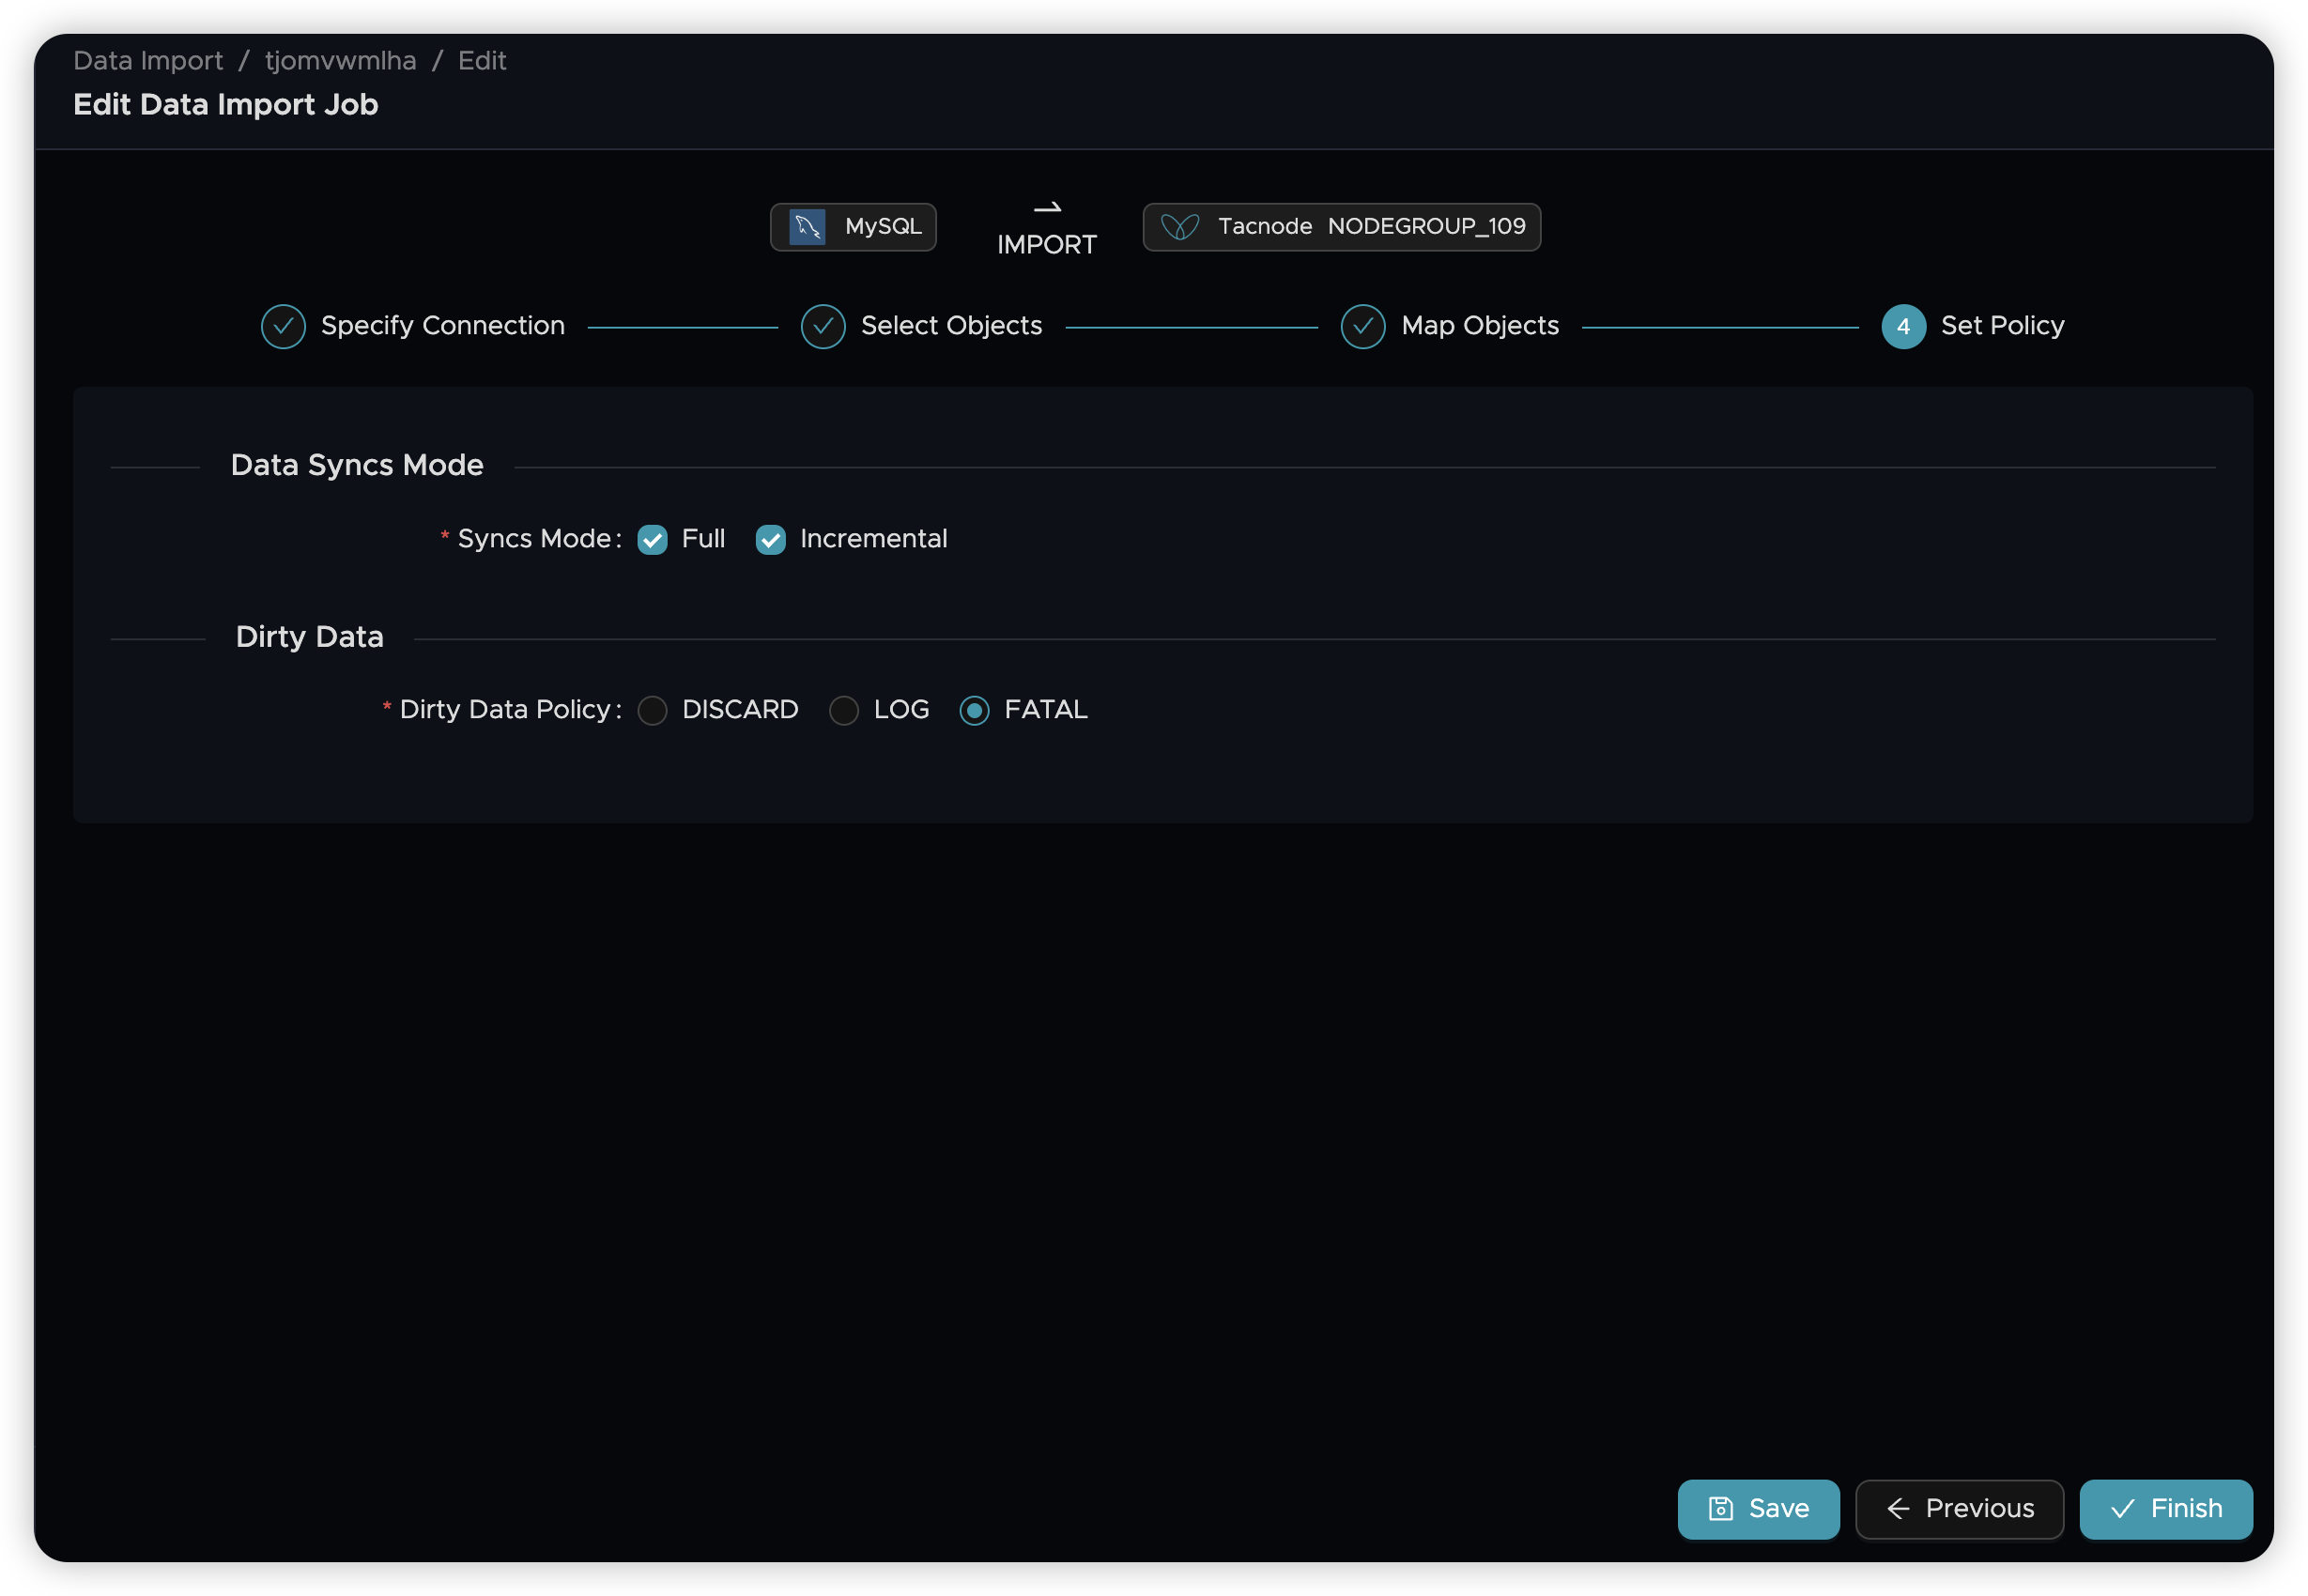The width and height of the screenshot is (2308, 1596).
Task: Click the Tacnode text label
Action: tap(1265, 227)
